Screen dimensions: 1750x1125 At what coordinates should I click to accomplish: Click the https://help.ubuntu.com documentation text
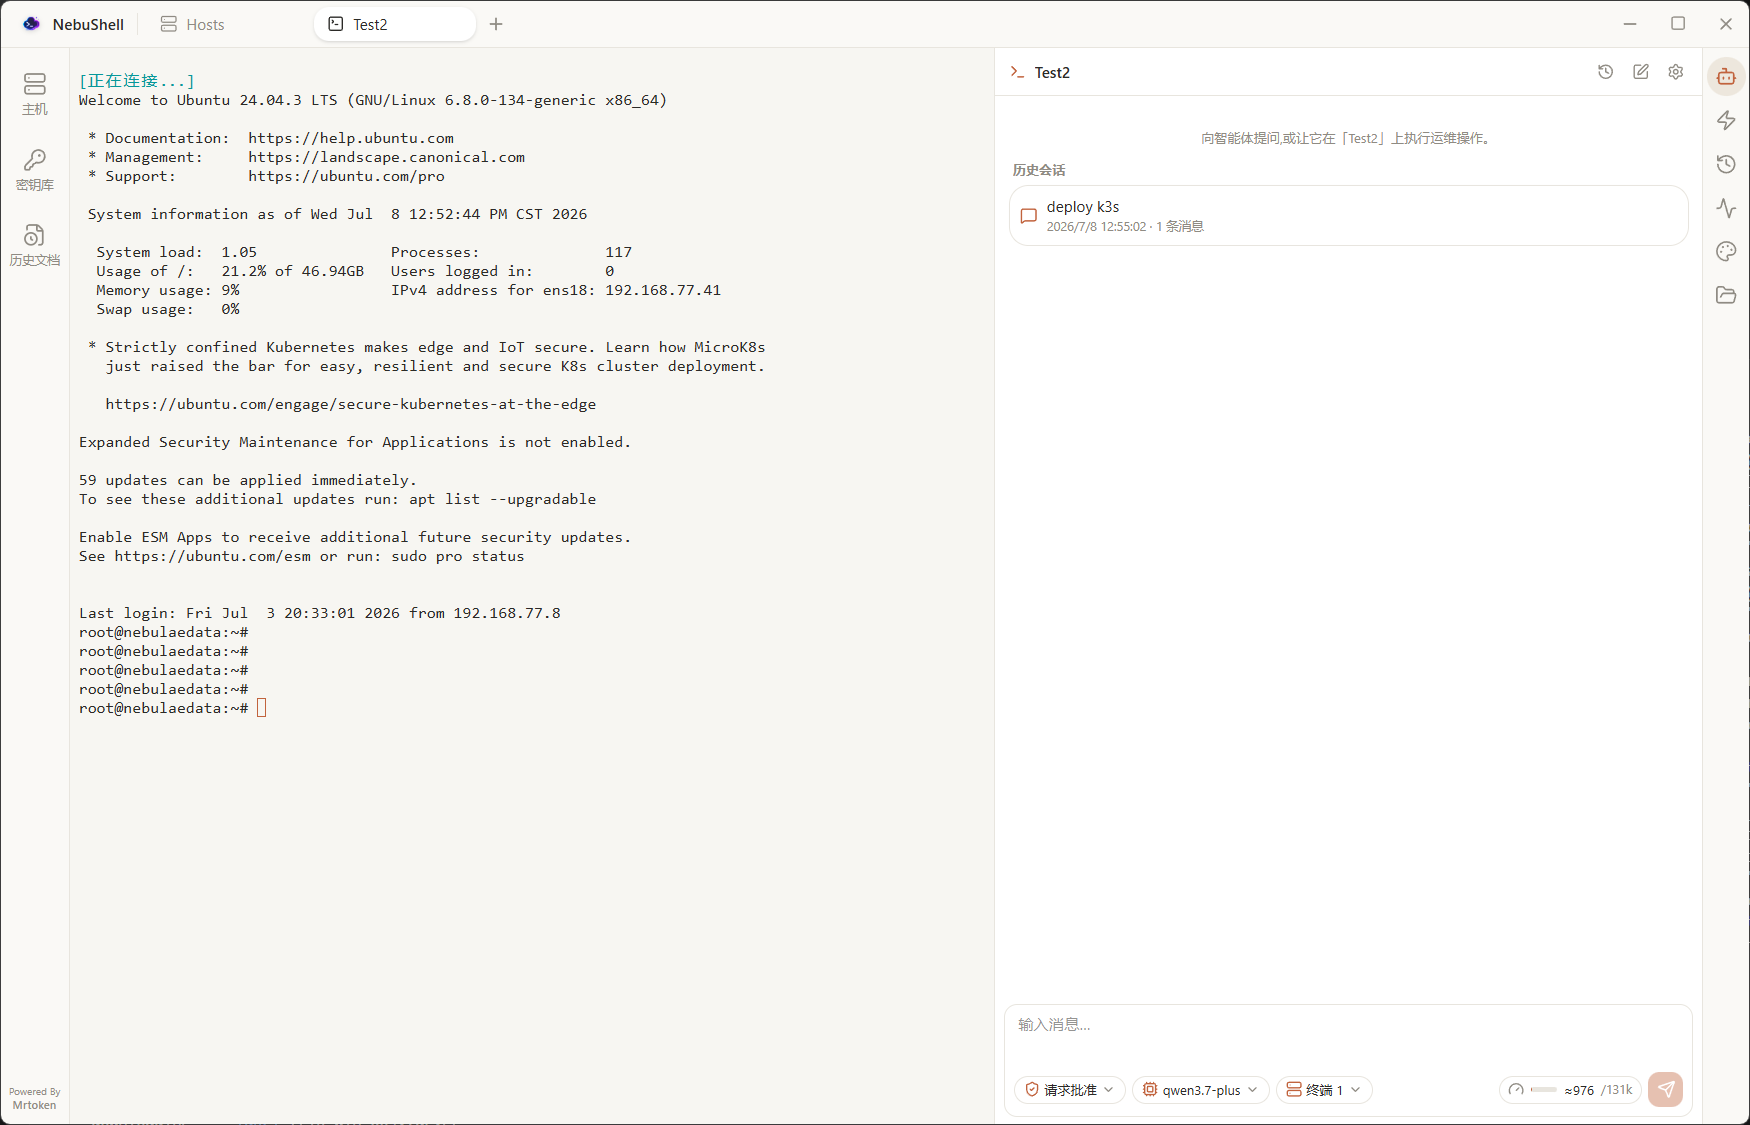[x=351, y=138]
